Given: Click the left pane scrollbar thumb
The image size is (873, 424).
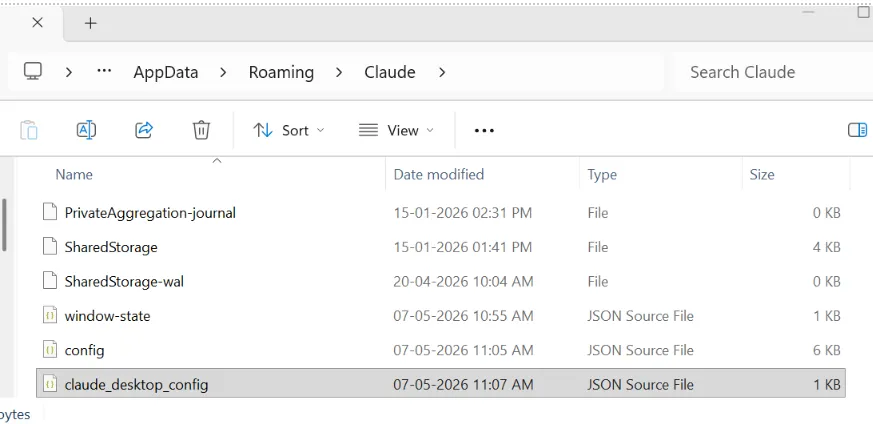Looking at the screenshot, I should click(x=4, y=224).
